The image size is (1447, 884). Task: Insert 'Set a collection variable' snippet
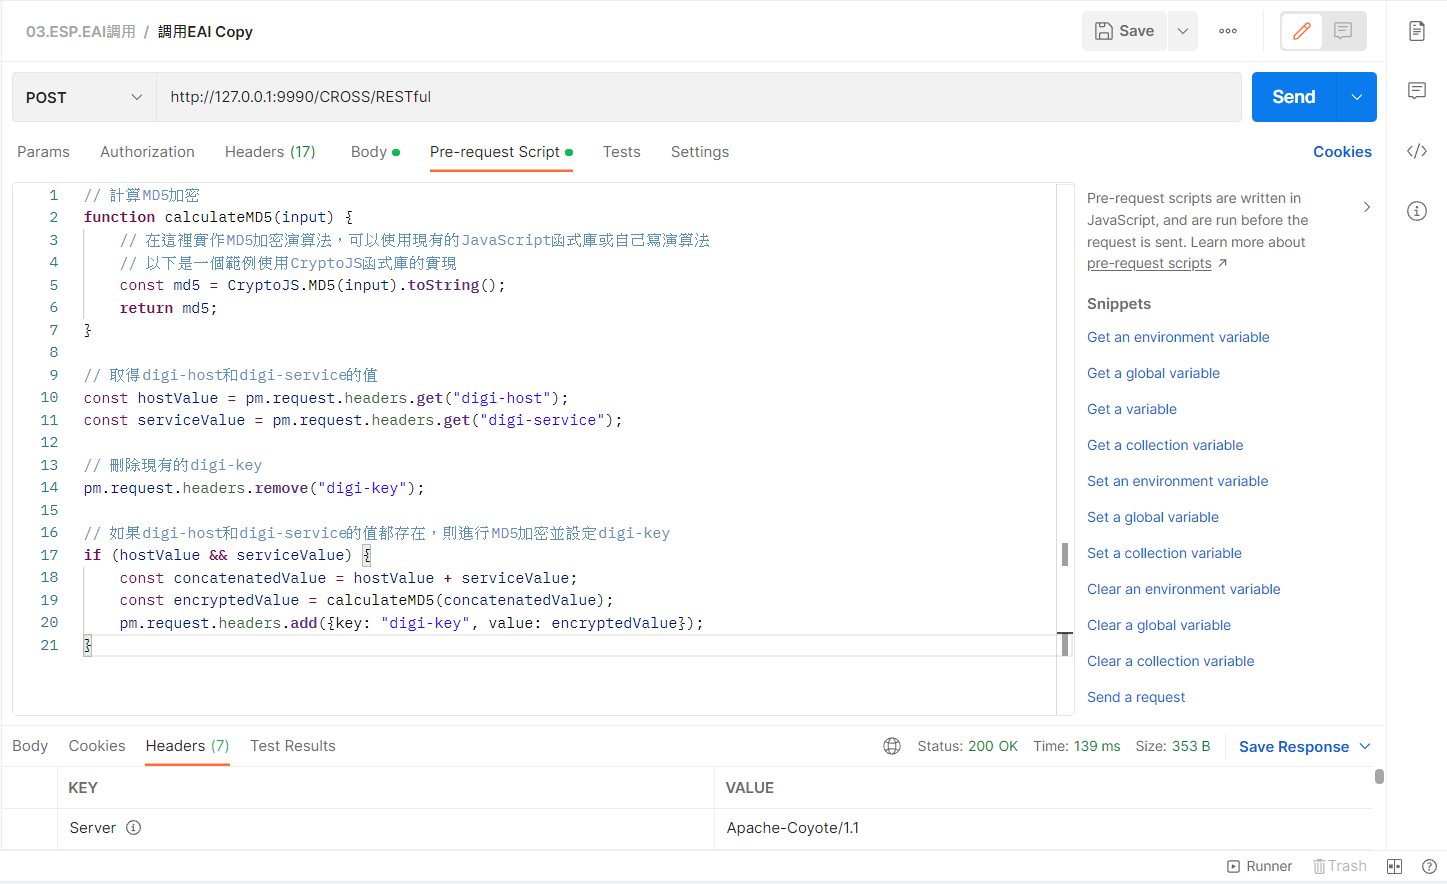pos(1164,553)
